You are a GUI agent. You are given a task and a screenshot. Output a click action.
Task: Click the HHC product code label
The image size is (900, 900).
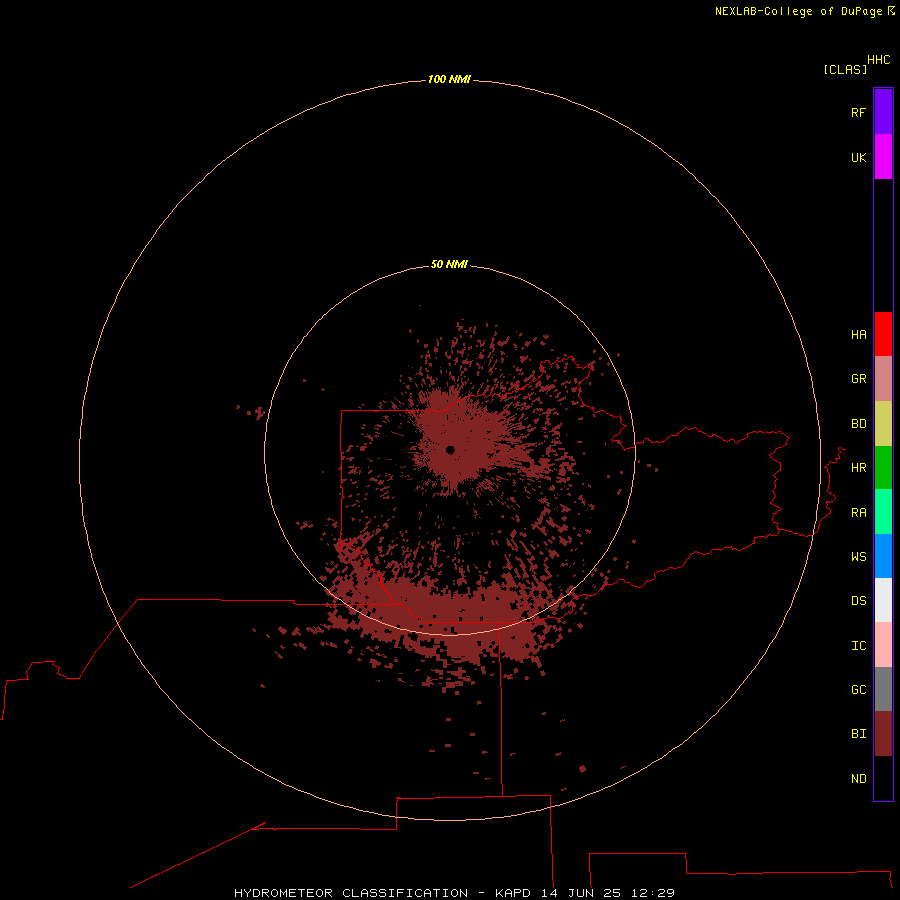tap(879, 60)
